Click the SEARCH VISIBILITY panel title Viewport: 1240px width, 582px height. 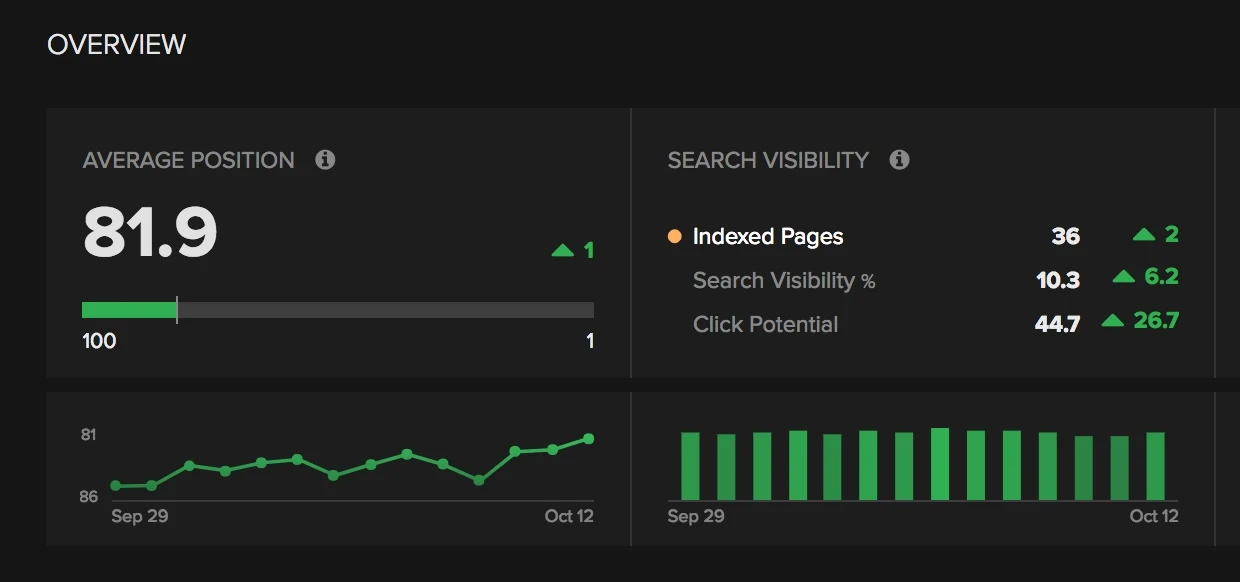coord(767,160)
